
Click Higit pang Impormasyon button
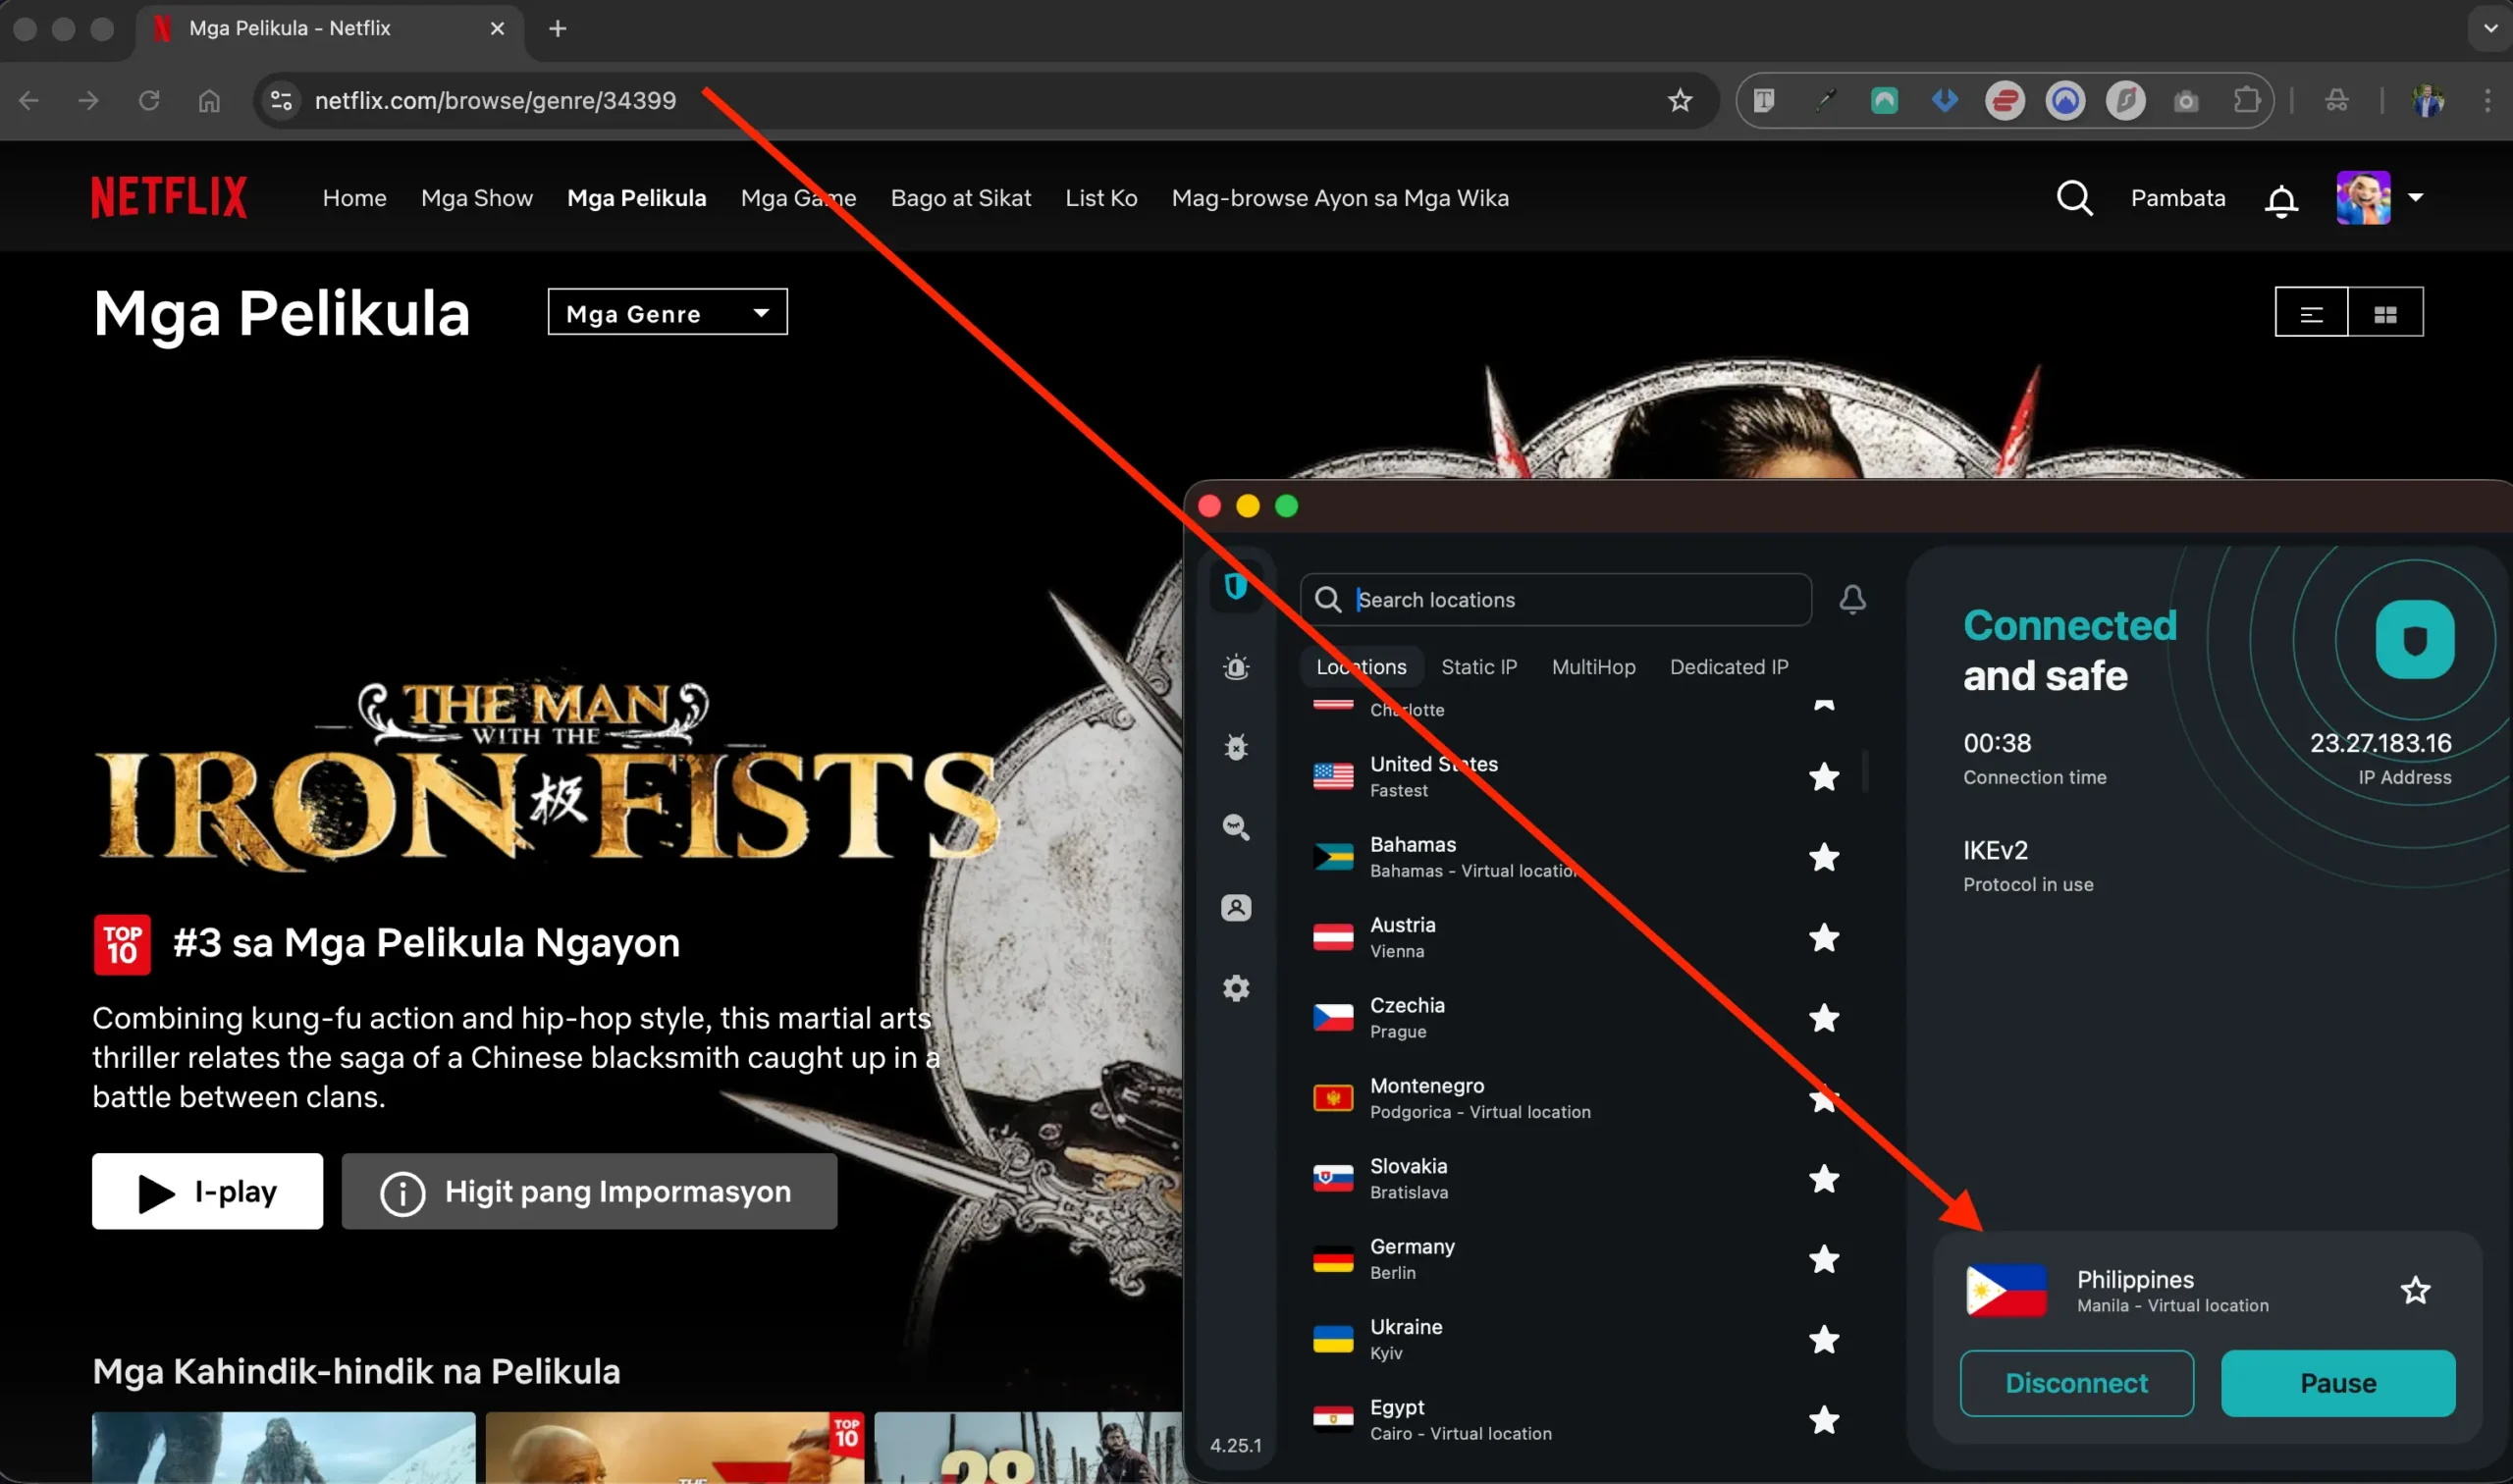(x=589, y=1191)
